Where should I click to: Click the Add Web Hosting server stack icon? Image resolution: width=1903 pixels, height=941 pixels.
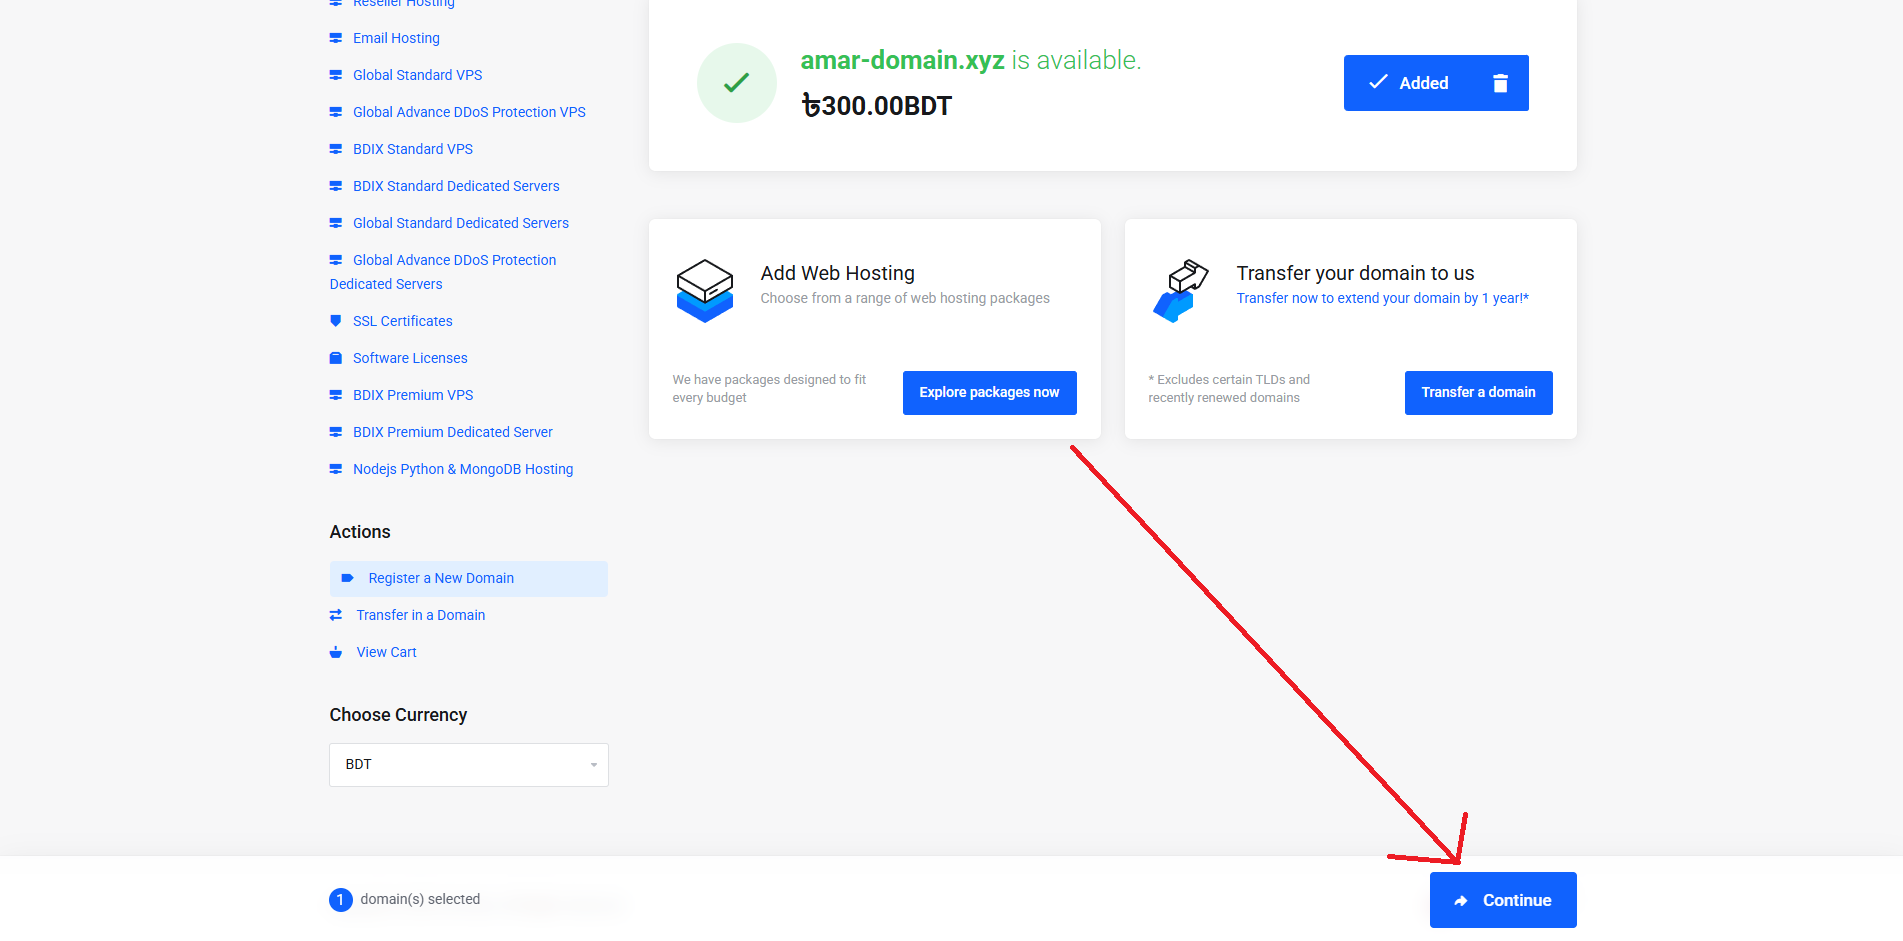pos(705,290)
